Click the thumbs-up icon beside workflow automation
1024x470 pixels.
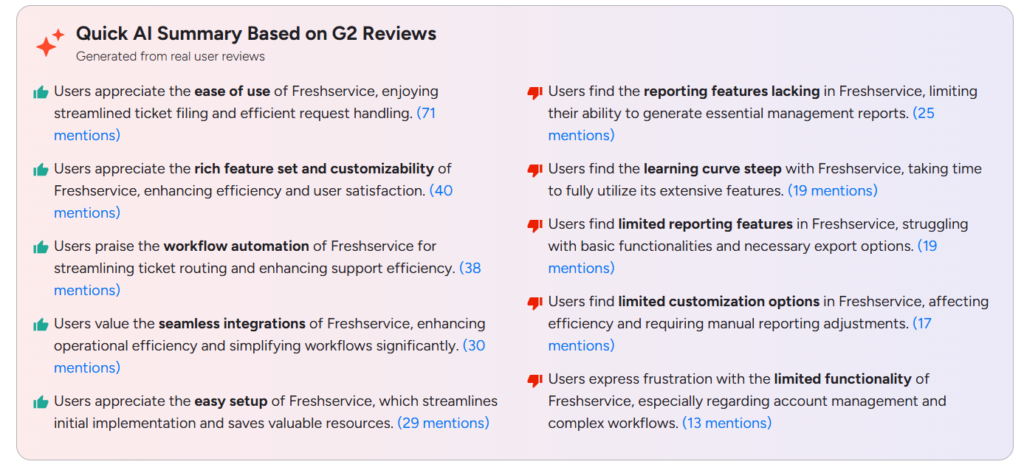(x=41, y=247)
